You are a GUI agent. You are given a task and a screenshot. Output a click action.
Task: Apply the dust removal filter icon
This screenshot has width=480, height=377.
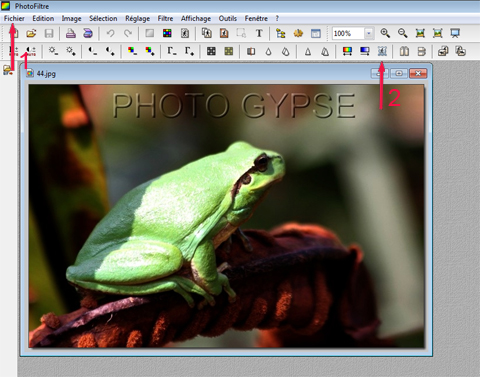tap(251, 51)
